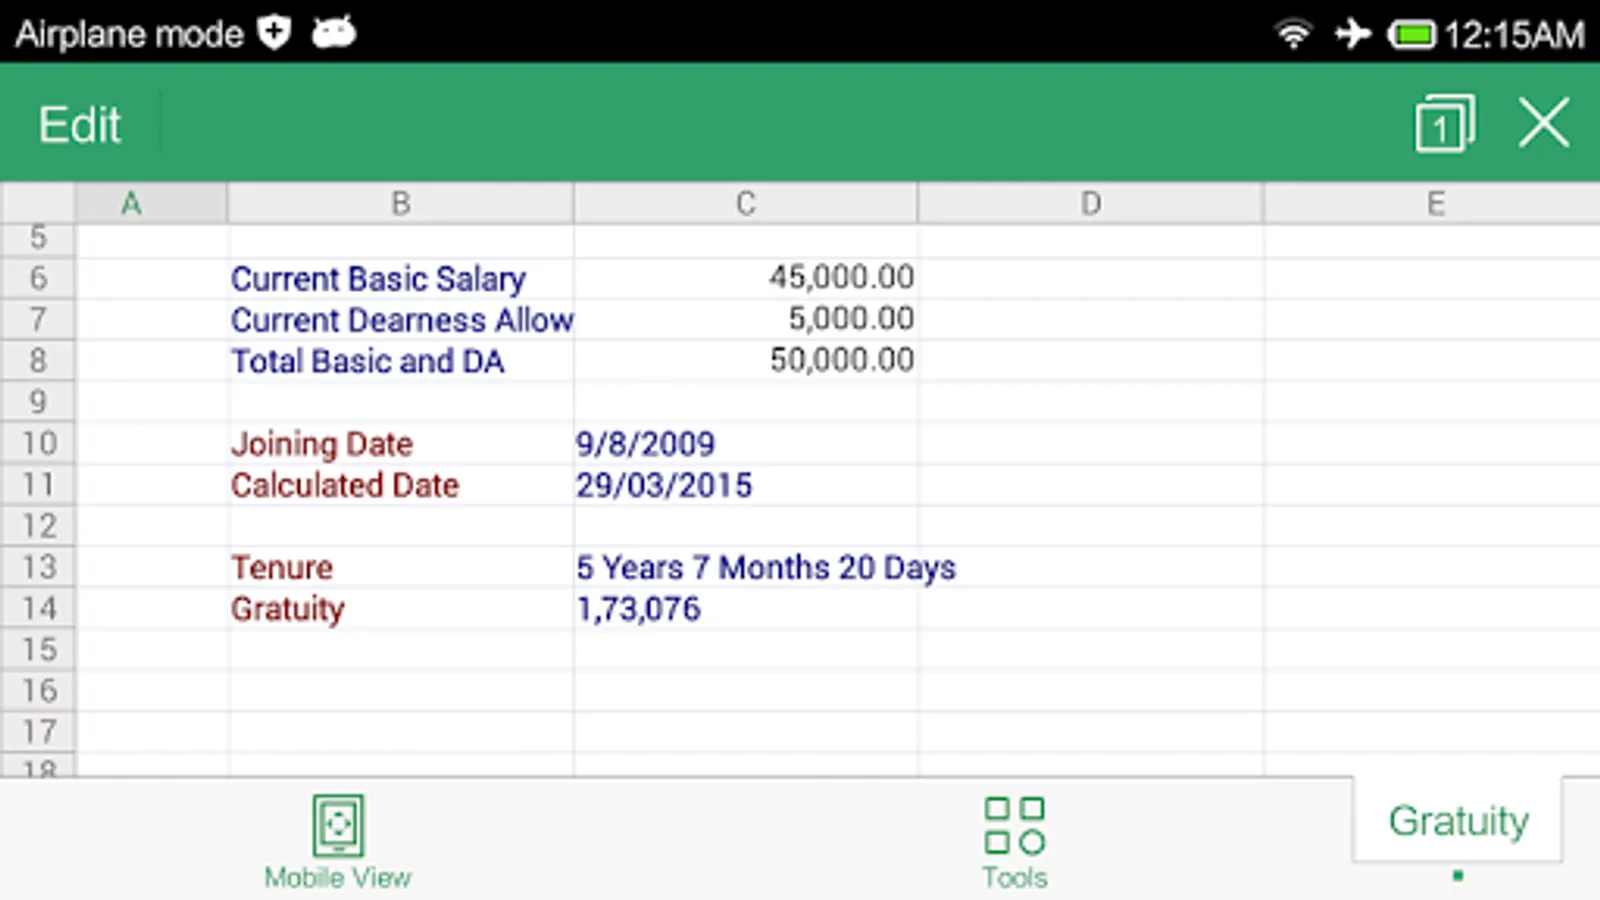Select the Joining Date label cell
The image size is (1600, 900).
pyautogui.click(x=401, y=443)
